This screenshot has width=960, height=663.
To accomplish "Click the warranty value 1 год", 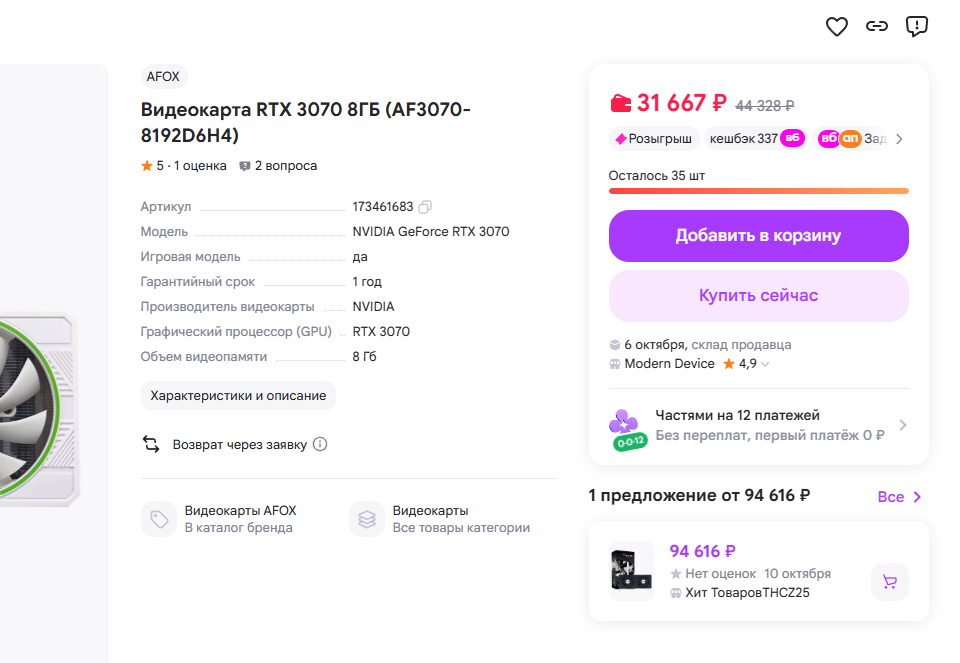I will coord(367,282).
